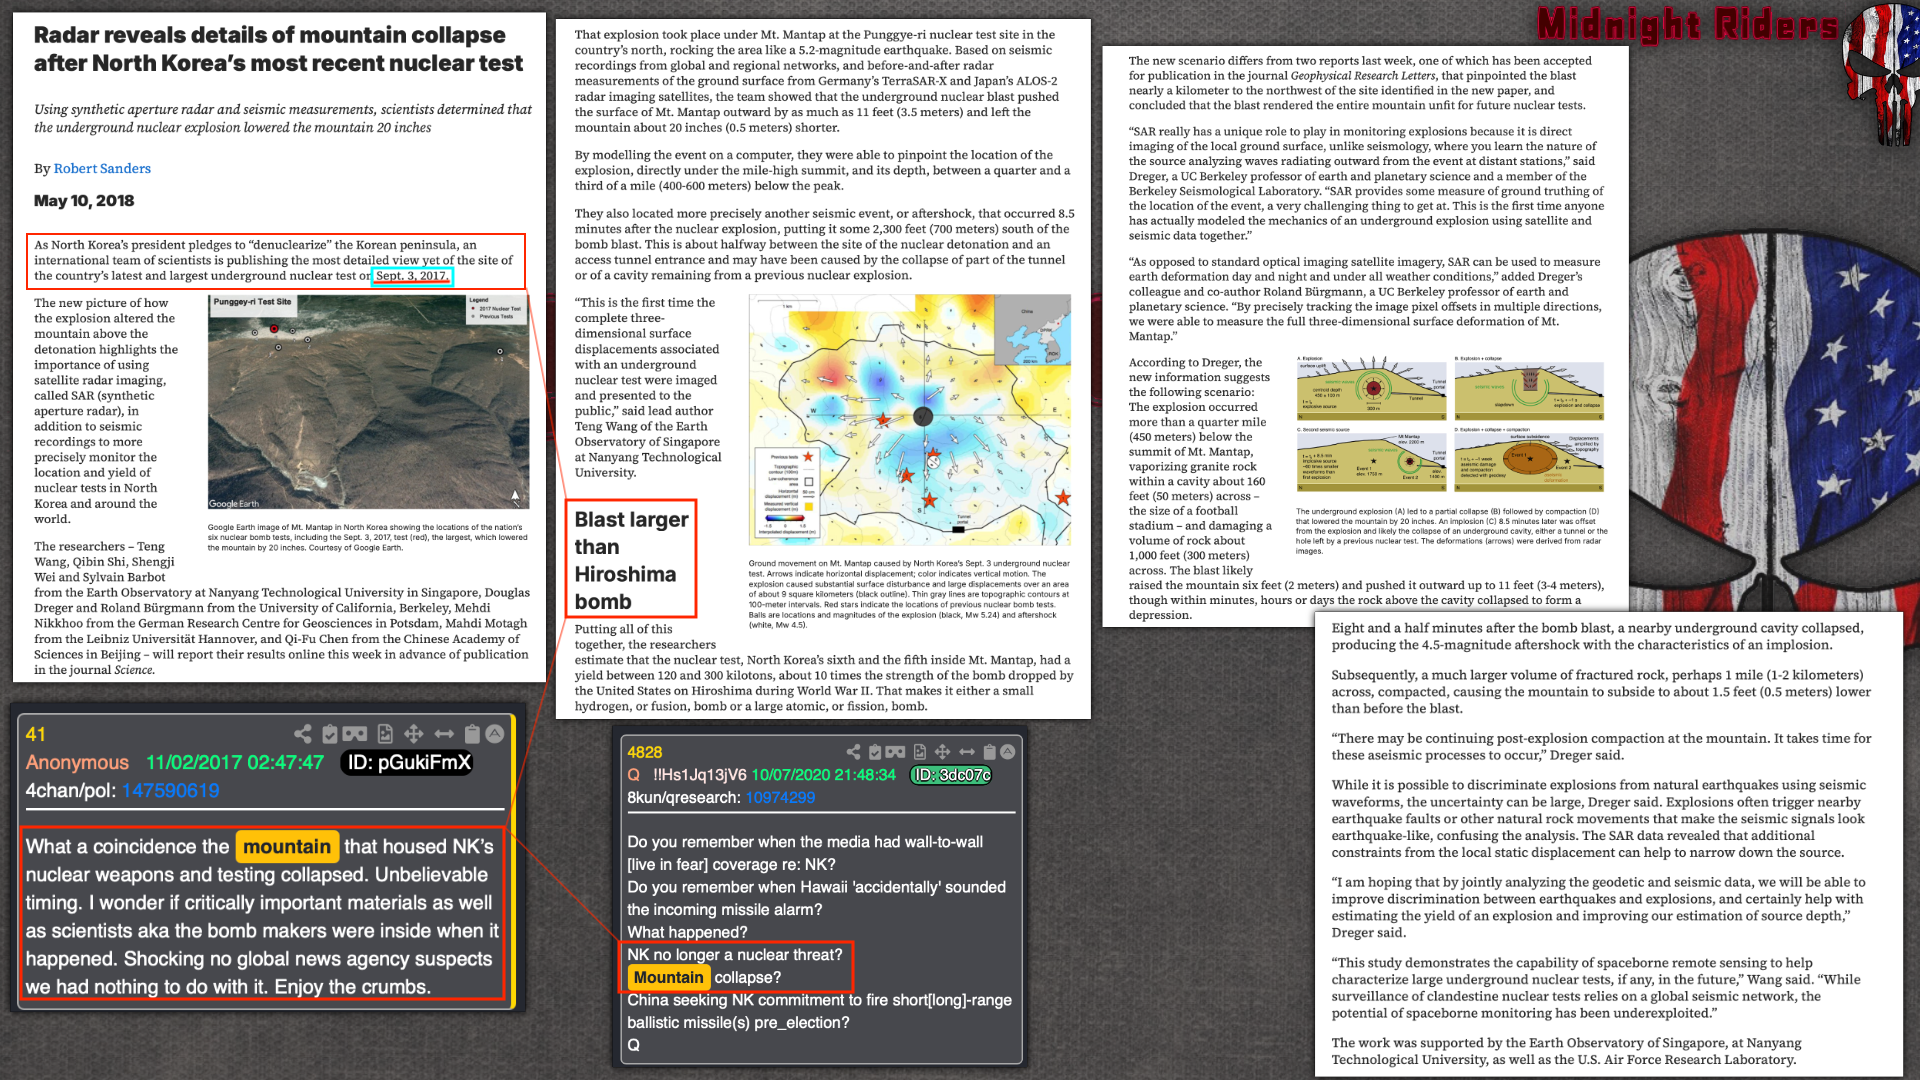Click the '!!Hs1Jq13jV6' tripcode

click(700, 775)
